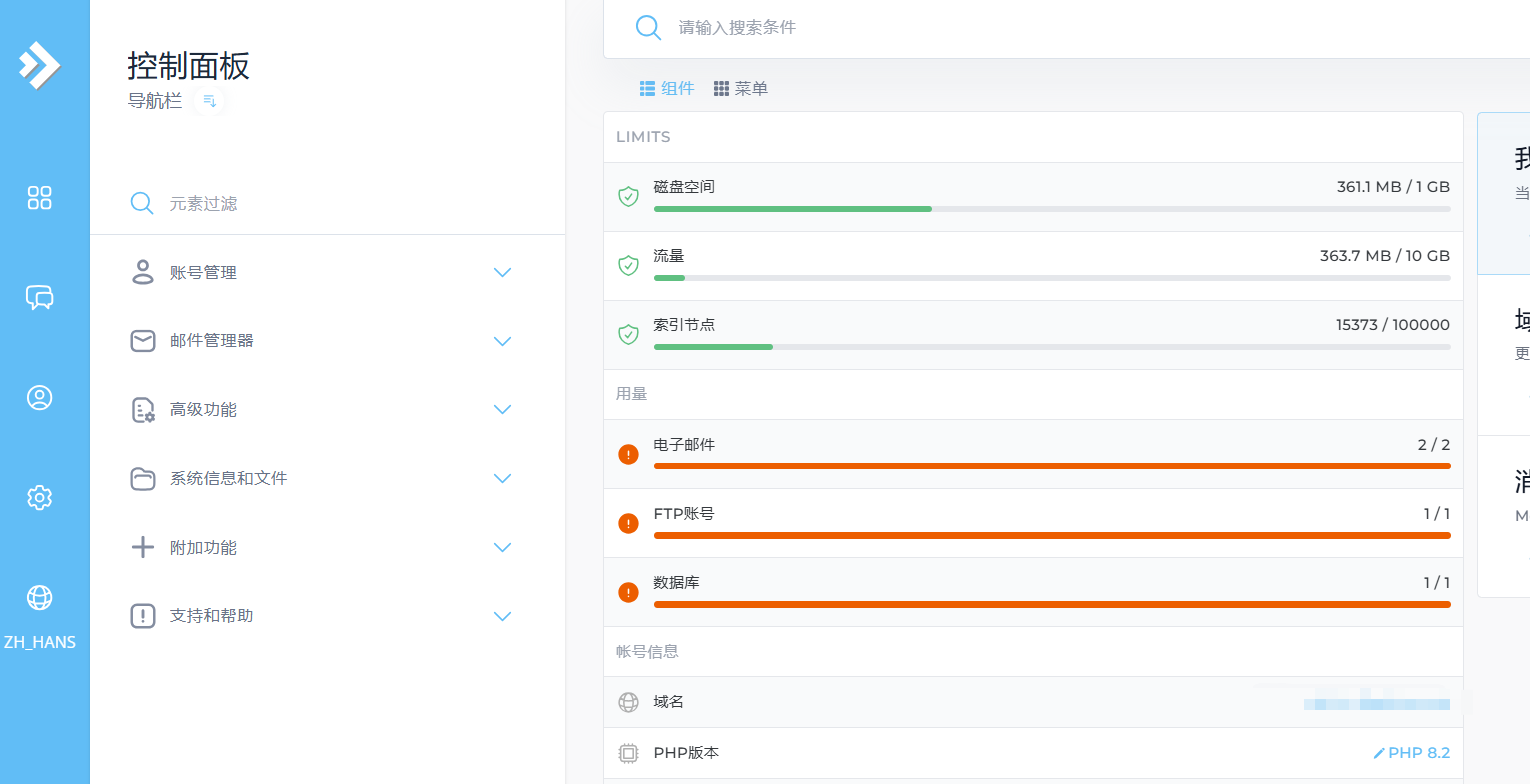The width and height of the screenshot is (1530, 784).
Task: Click the PHP version icon in 帐号信息
Action: click(628, 752)
